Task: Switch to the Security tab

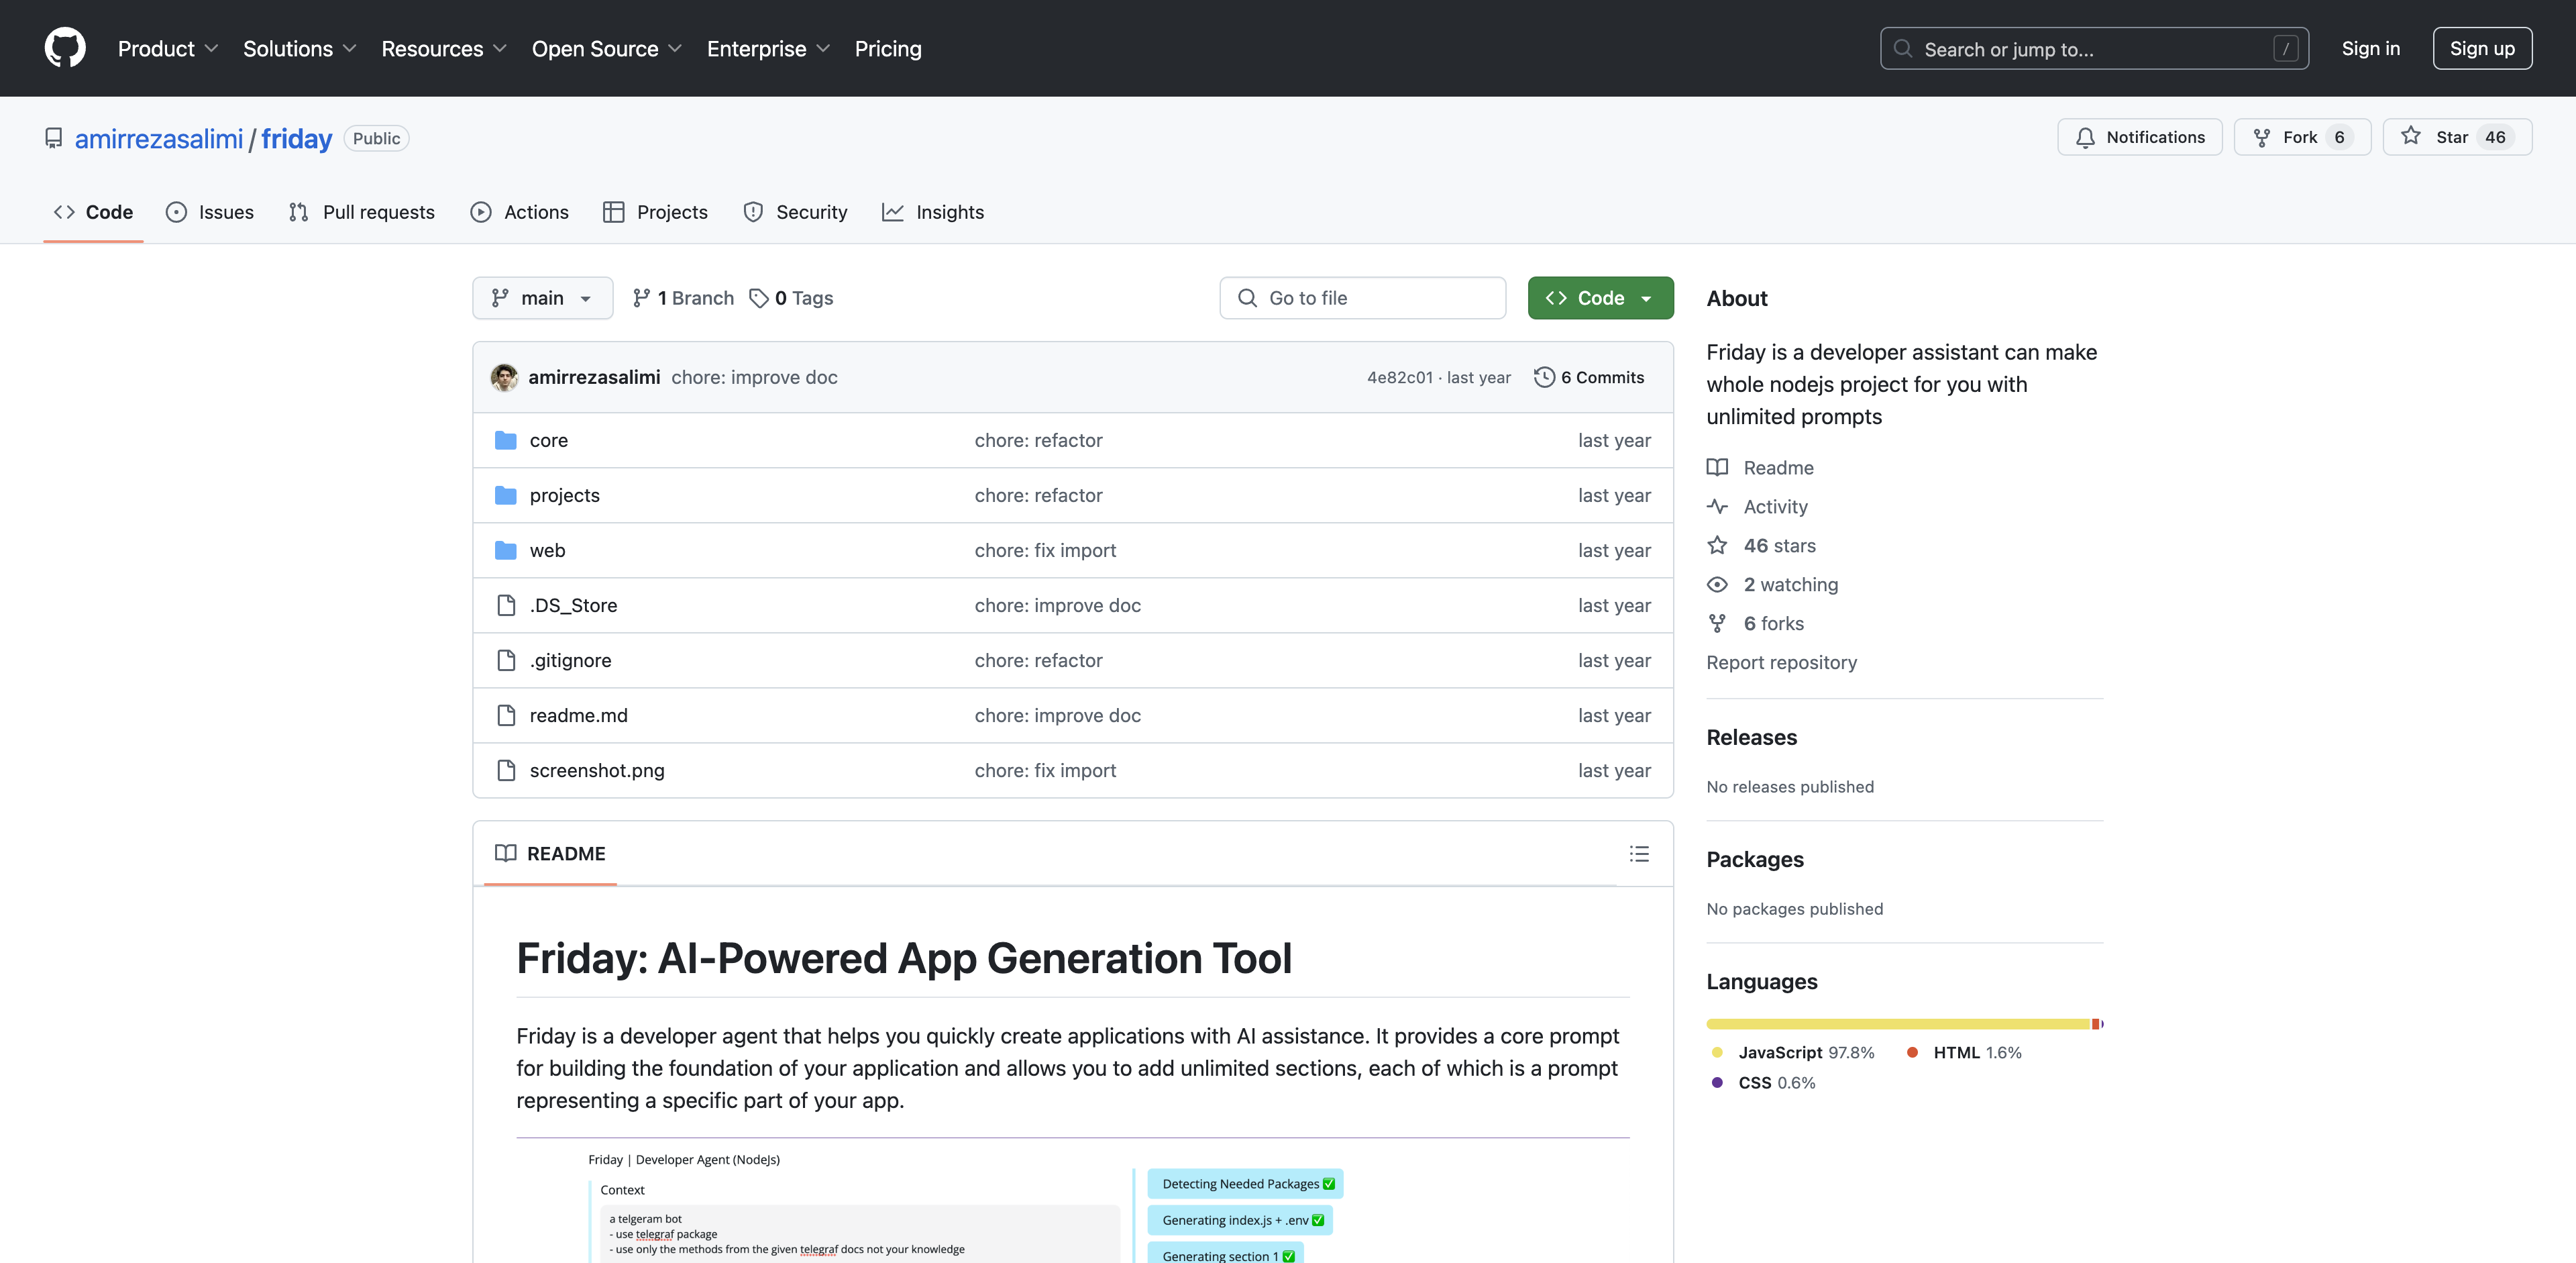Action: (796, 212)
